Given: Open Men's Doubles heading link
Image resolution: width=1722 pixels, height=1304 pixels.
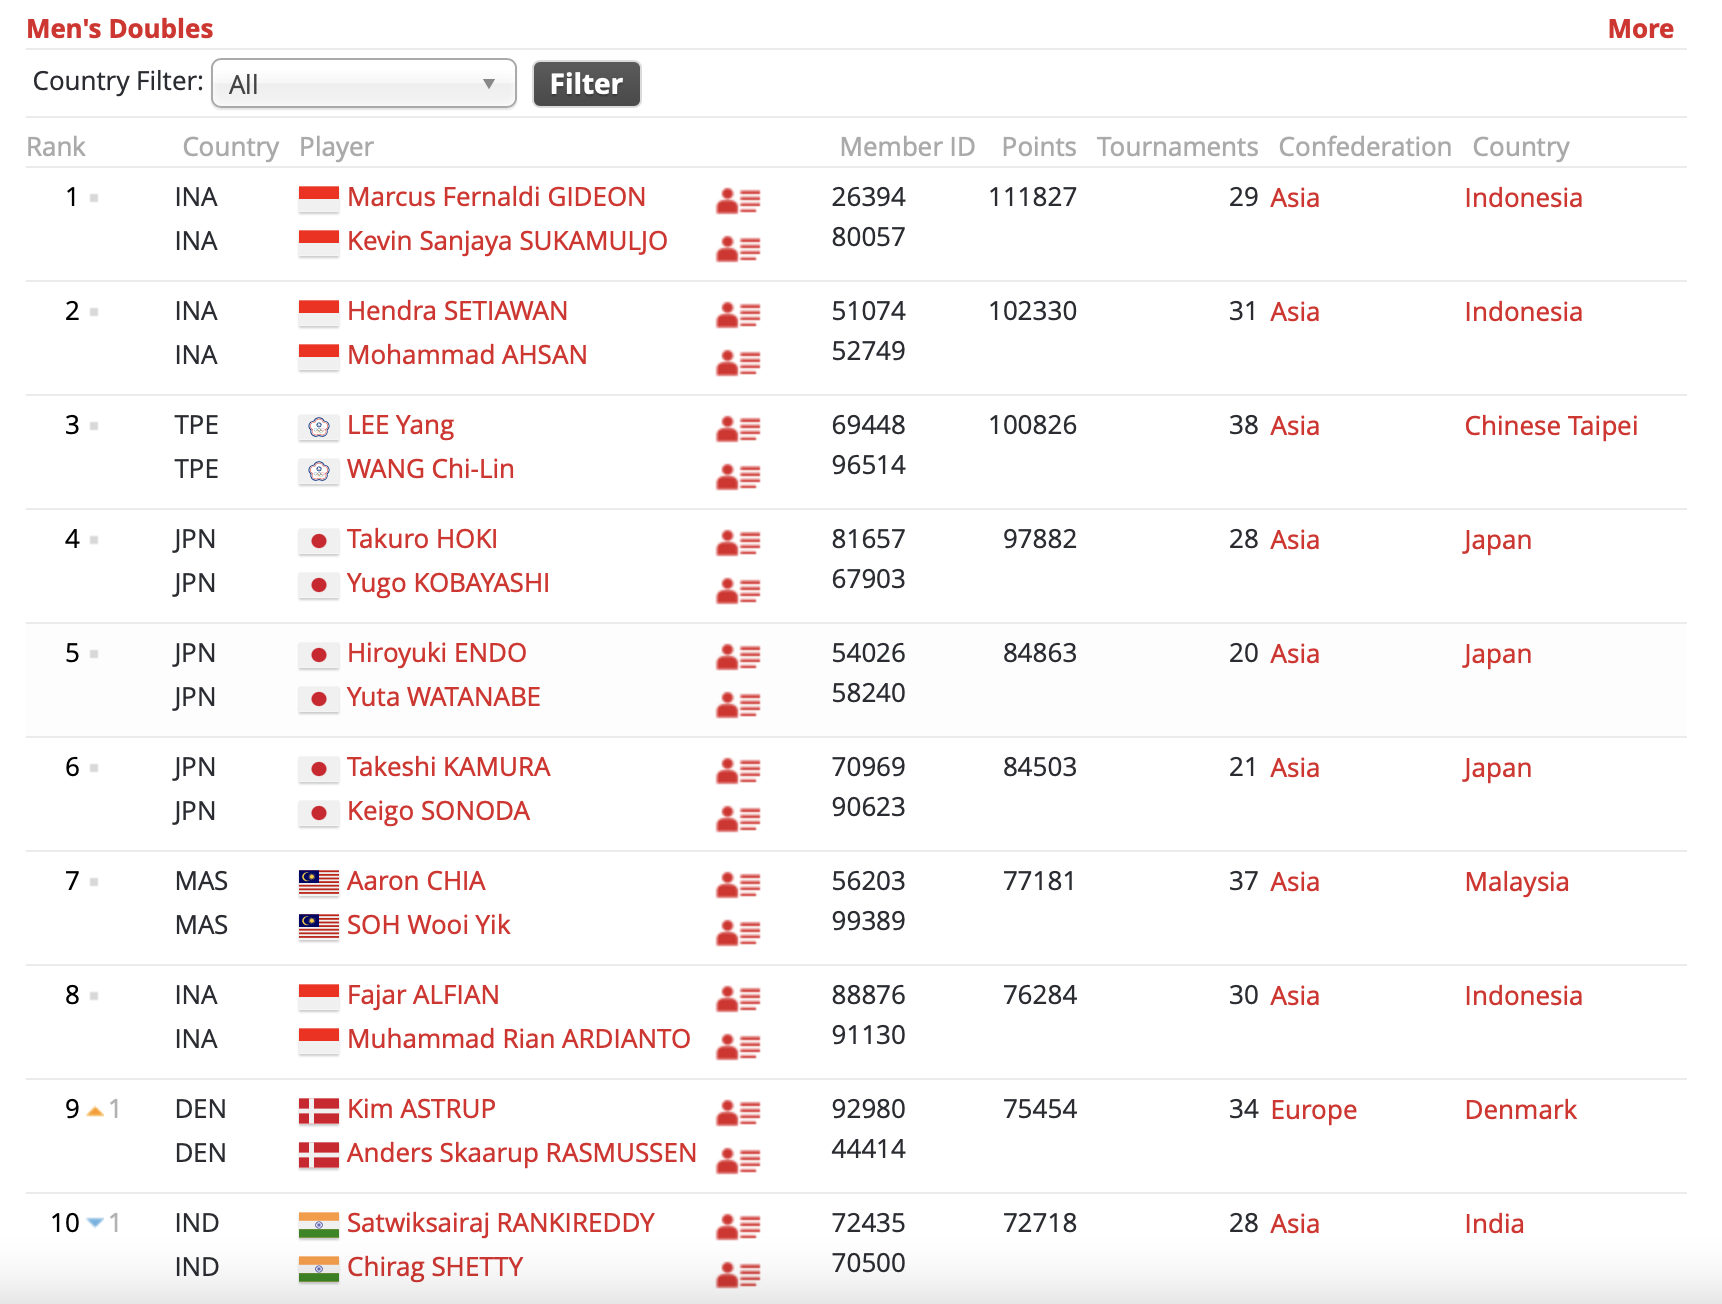Looking at the screenshot, I should coord(120,29).
